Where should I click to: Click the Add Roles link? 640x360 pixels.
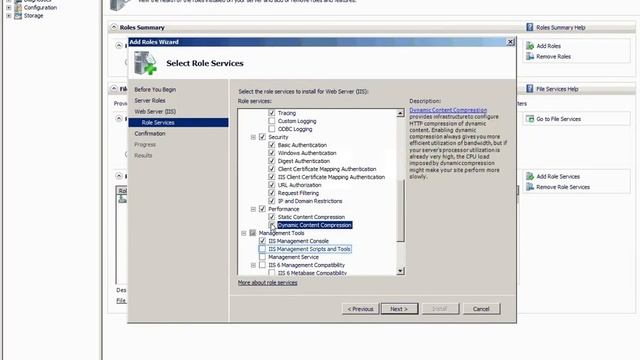(549, 46)
